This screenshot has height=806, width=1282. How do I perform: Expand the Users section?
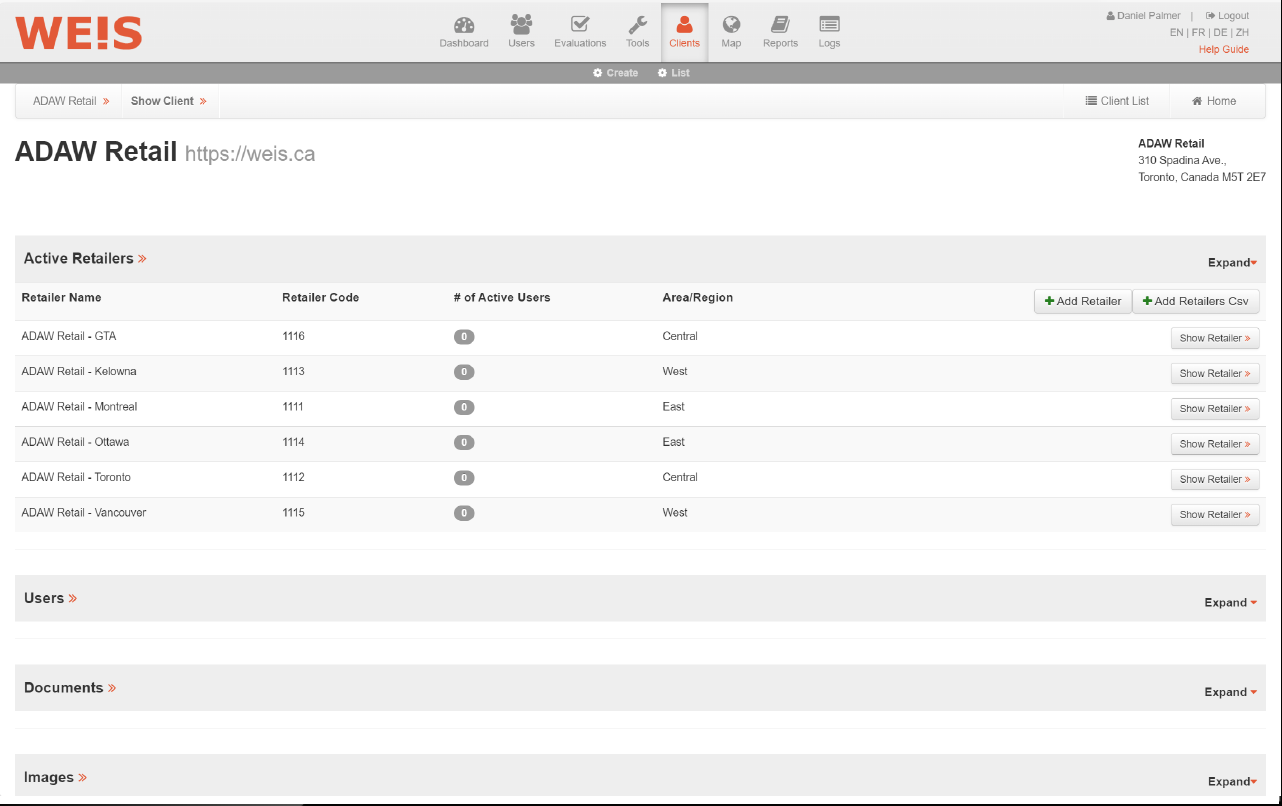(1229, 603)
